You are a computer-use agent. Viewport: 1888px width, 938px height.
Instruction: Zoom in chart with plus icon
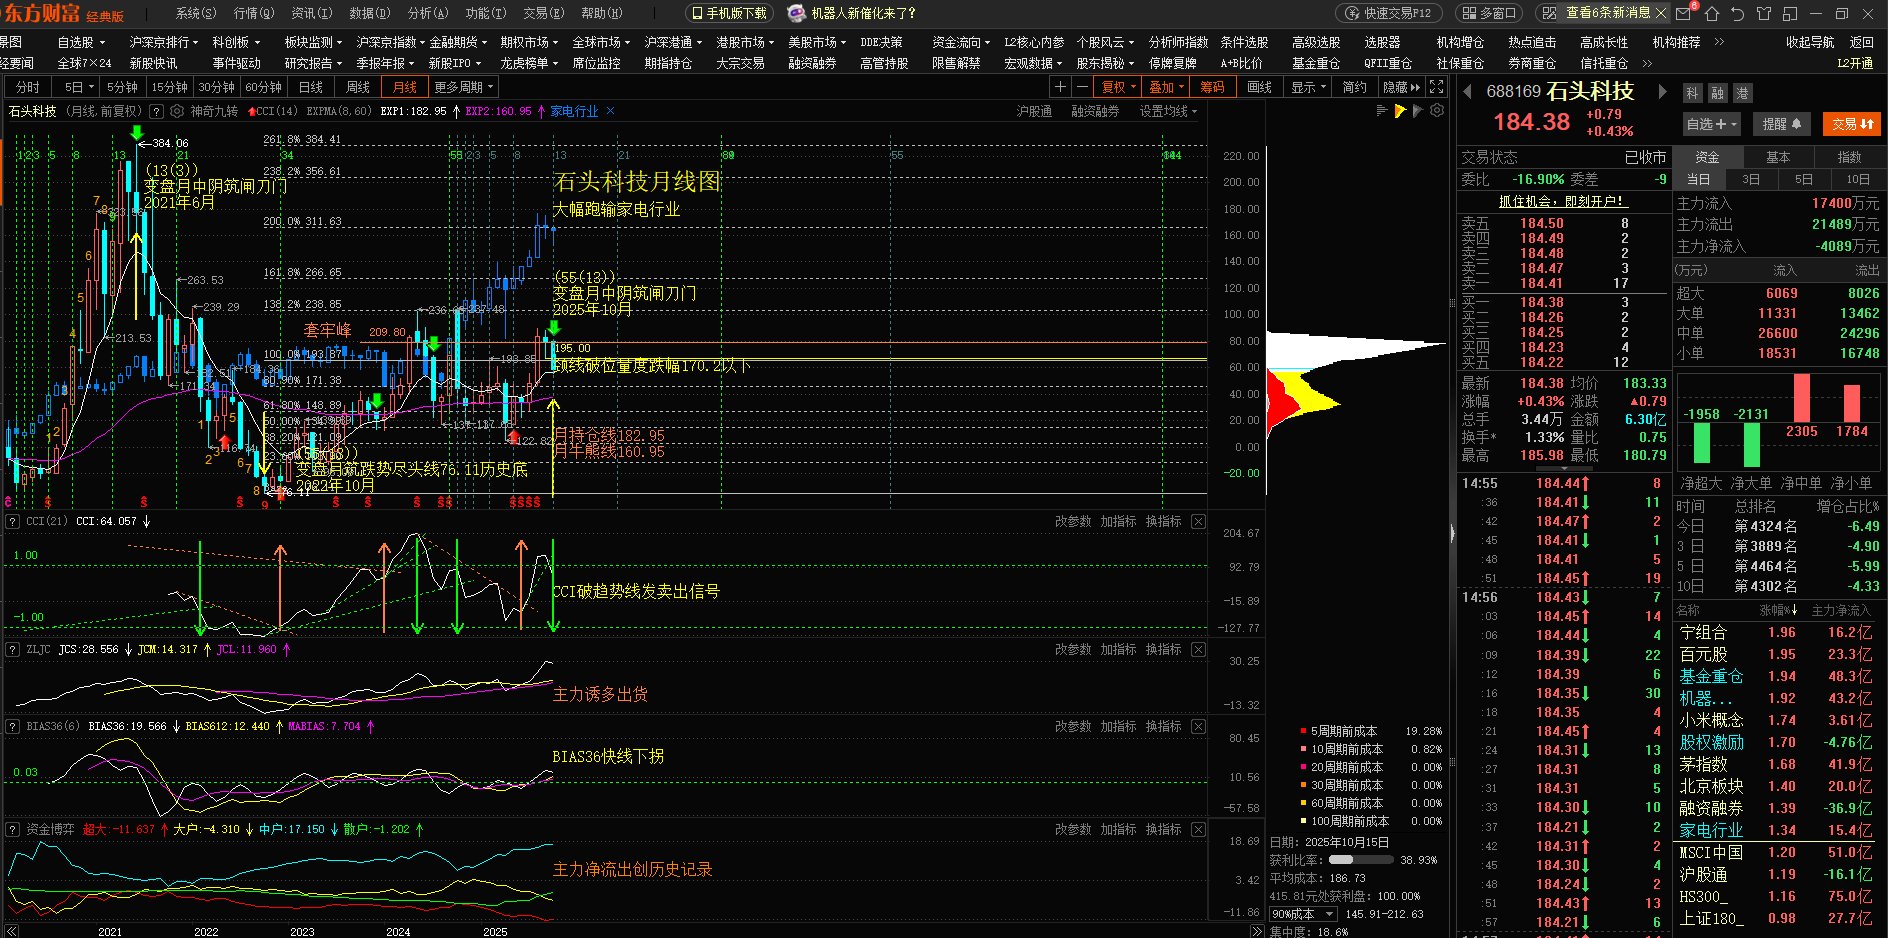click(x=1061, y=87)
